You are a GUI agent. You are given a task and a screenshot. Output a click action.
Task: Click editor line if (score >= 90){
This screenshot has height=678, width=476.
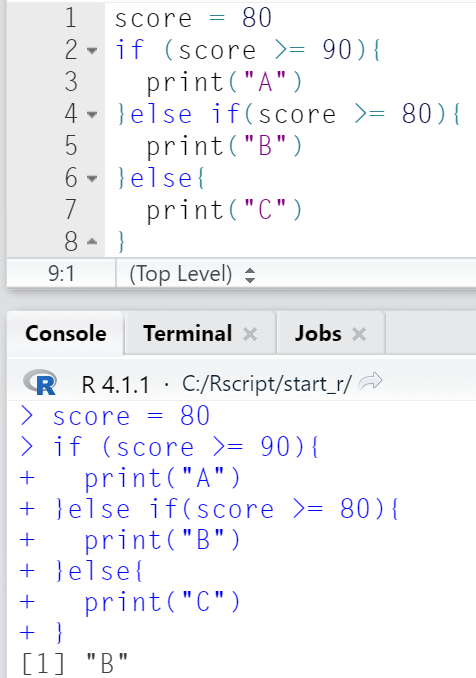(248, 50)
